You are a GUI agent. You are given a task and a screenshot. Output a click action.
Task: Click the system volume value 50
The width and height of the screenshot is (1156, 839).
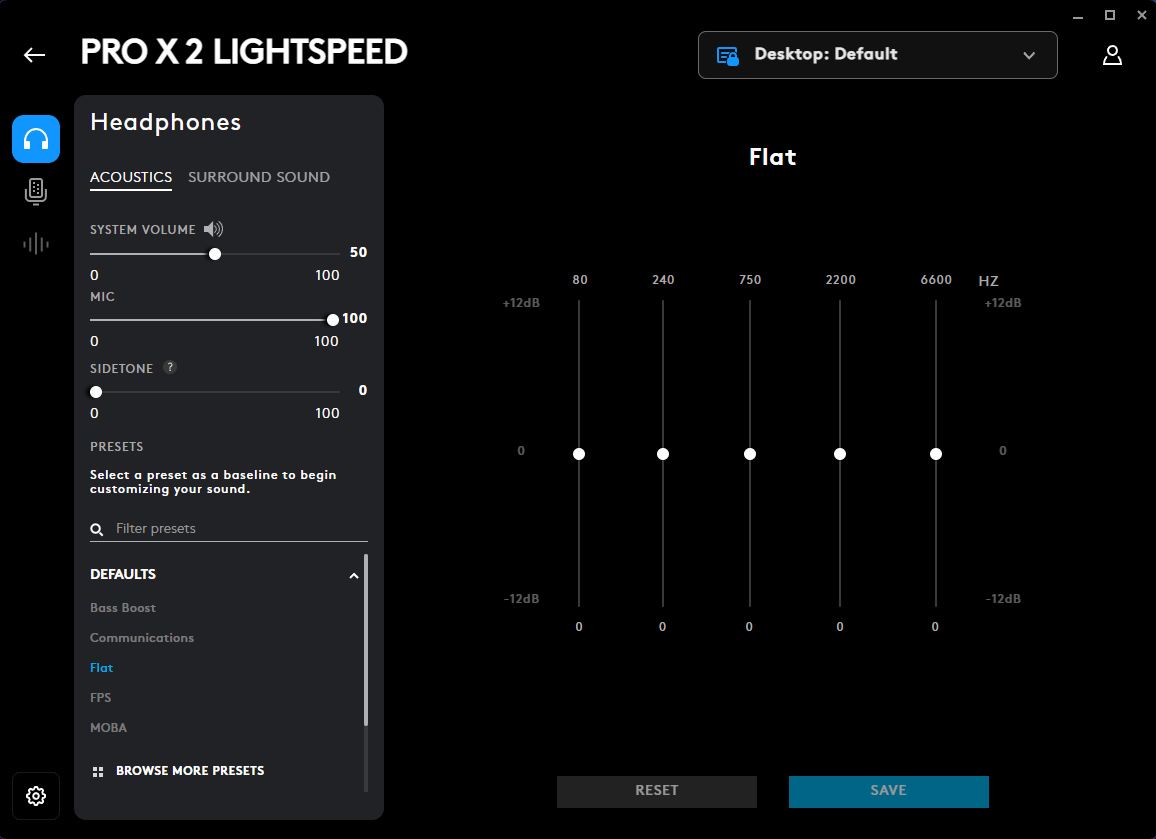(x=358, y=252)
